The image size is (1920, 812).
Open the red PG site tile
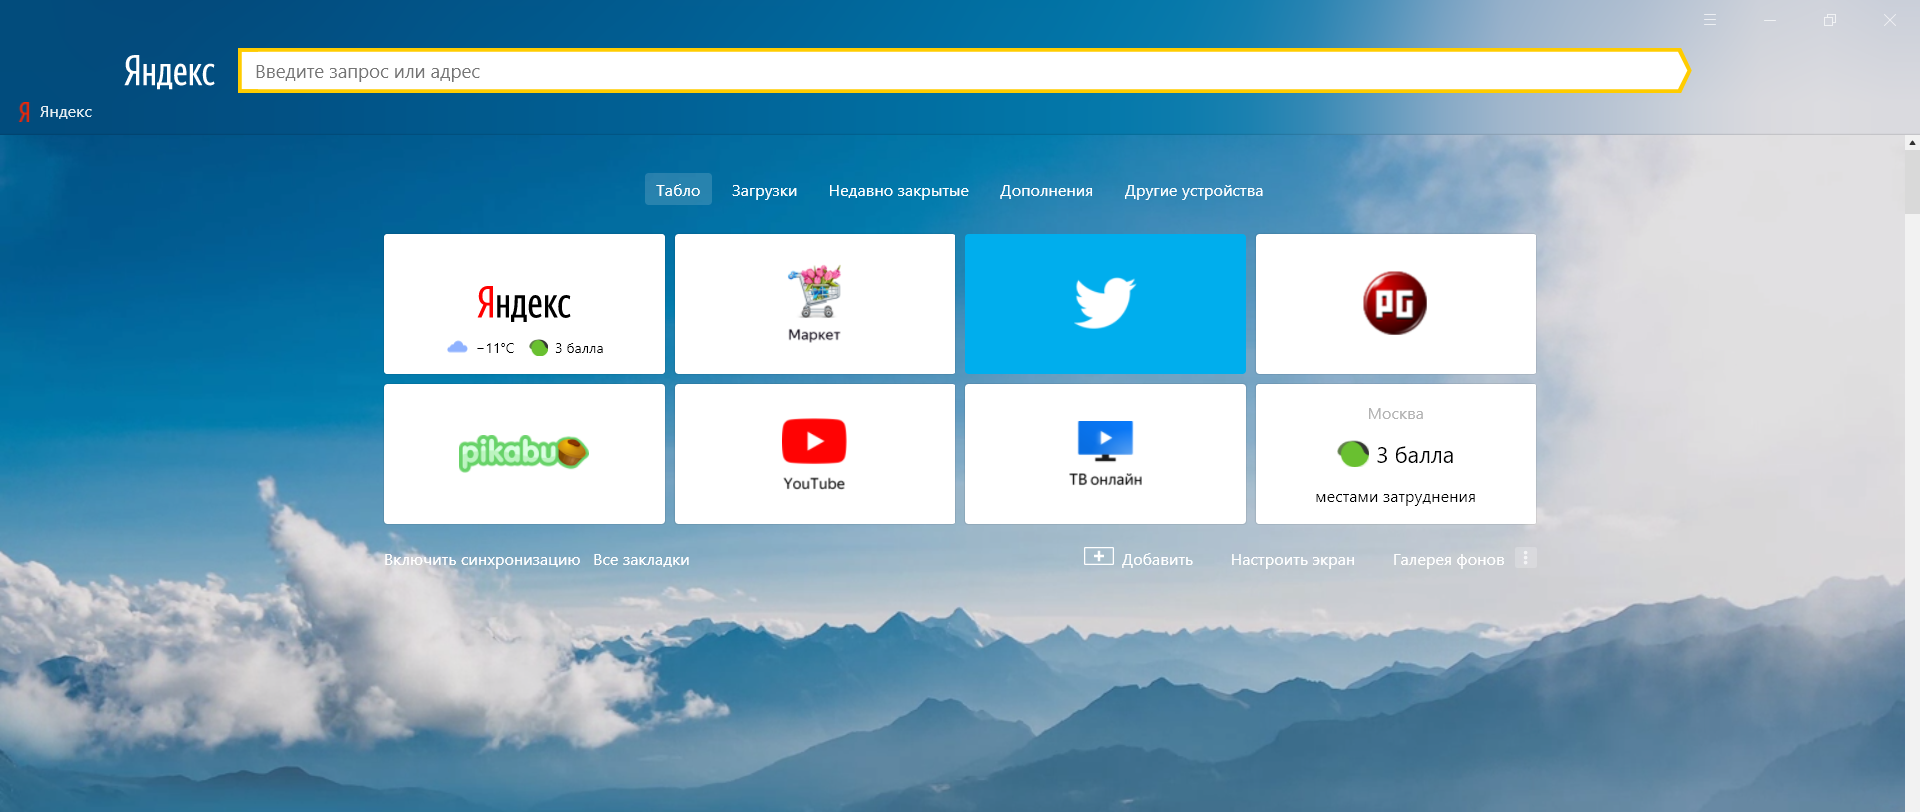1395,303
